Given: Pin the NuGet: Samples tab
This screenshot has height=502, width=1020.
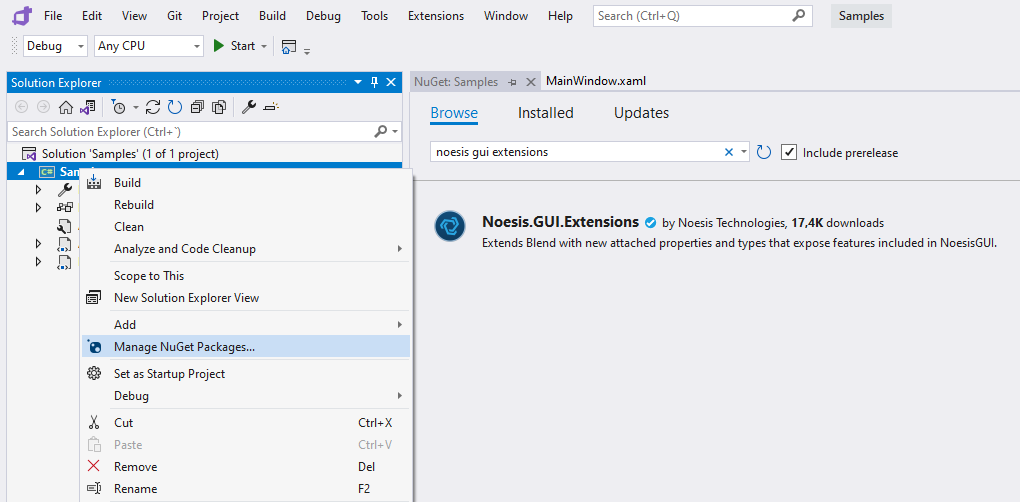Looking at the screenshot, I should point(512,82).
